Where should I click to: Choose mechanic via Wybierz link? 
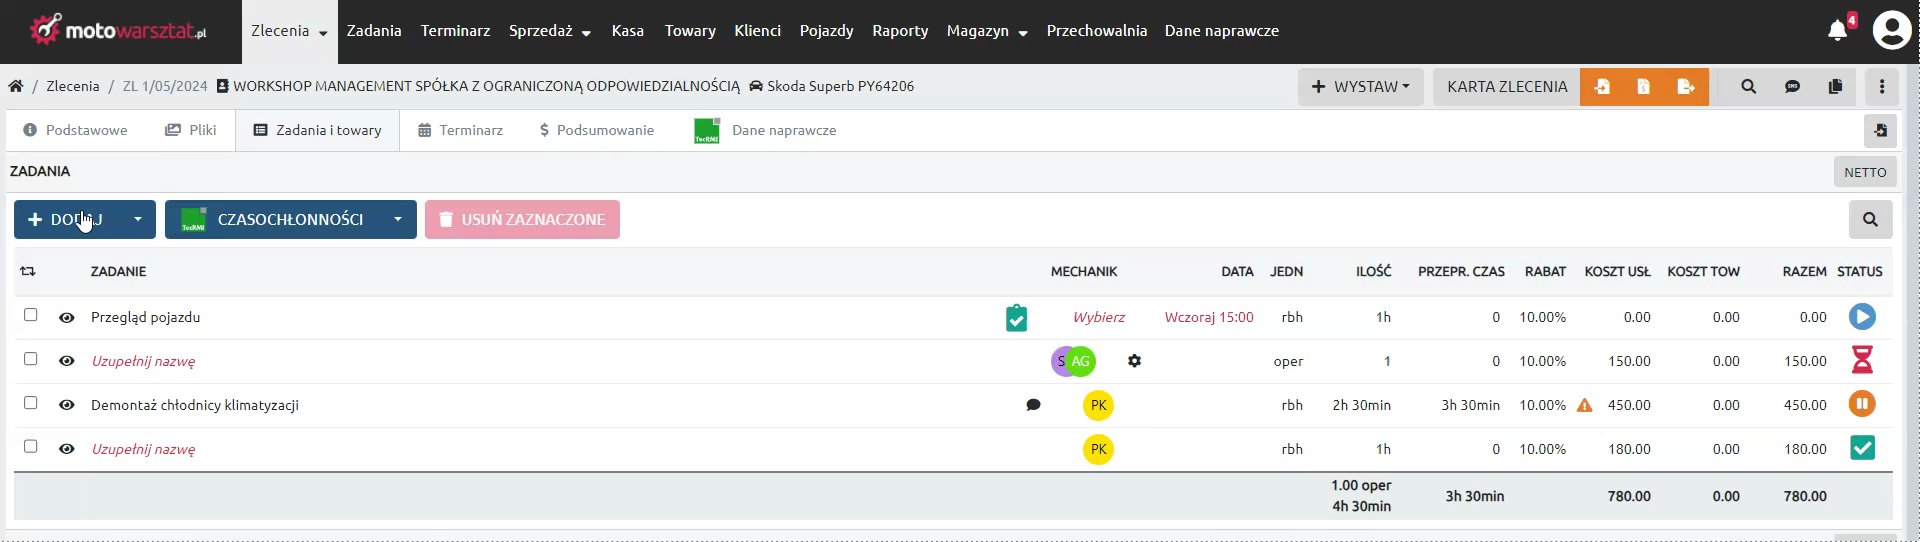[1098, 317]
